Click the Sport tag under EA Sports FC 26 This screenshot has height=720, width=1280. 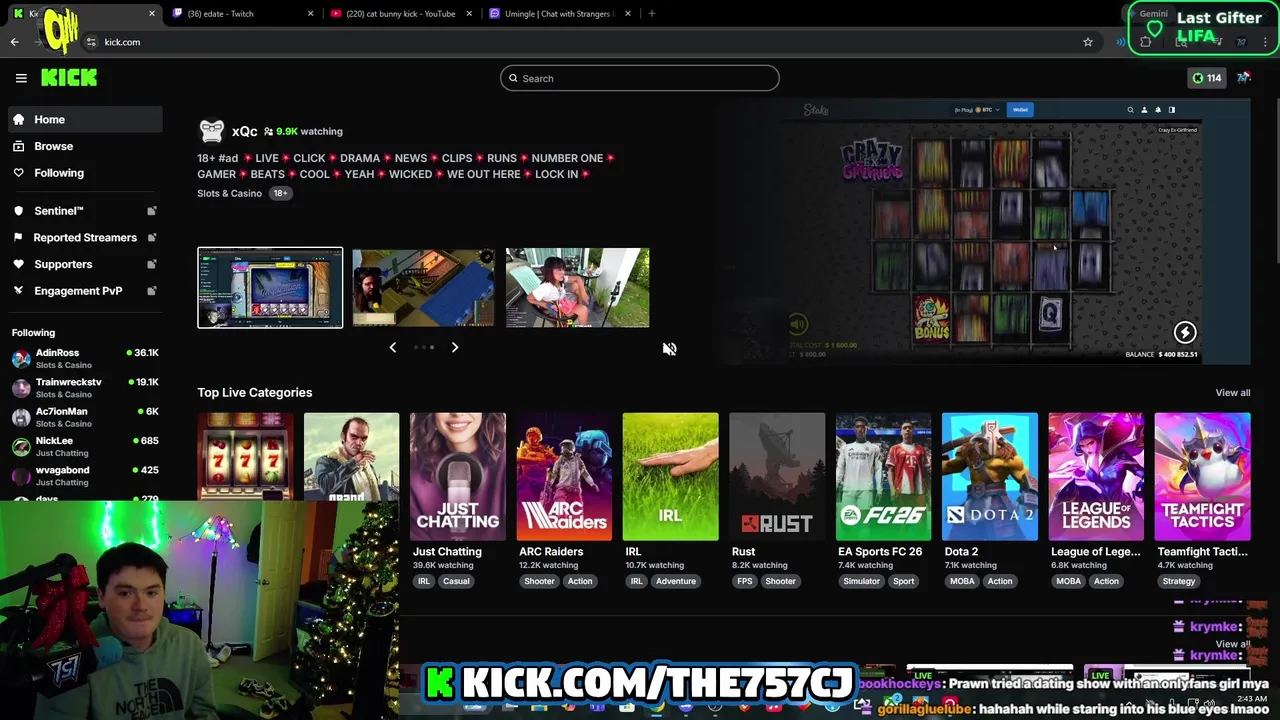point(904,581)
